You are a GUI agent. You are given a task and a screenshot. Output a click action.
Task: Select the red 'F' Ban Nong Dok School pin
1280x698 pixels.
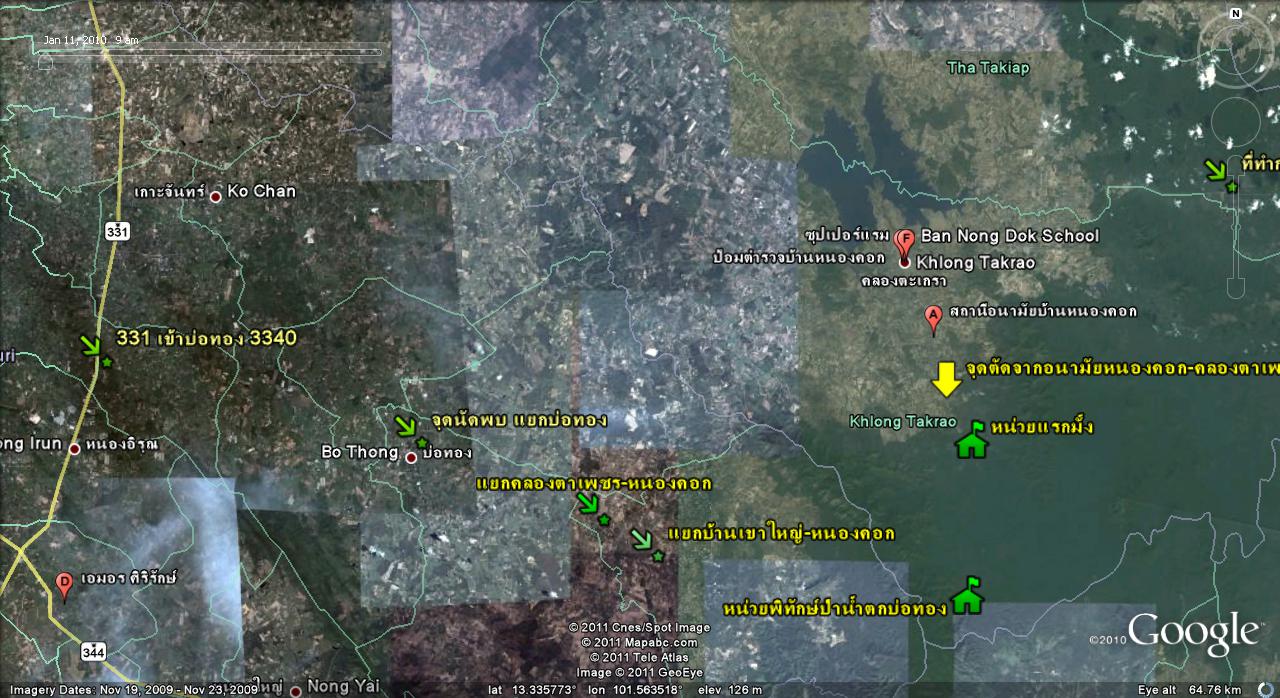point(905,242)
